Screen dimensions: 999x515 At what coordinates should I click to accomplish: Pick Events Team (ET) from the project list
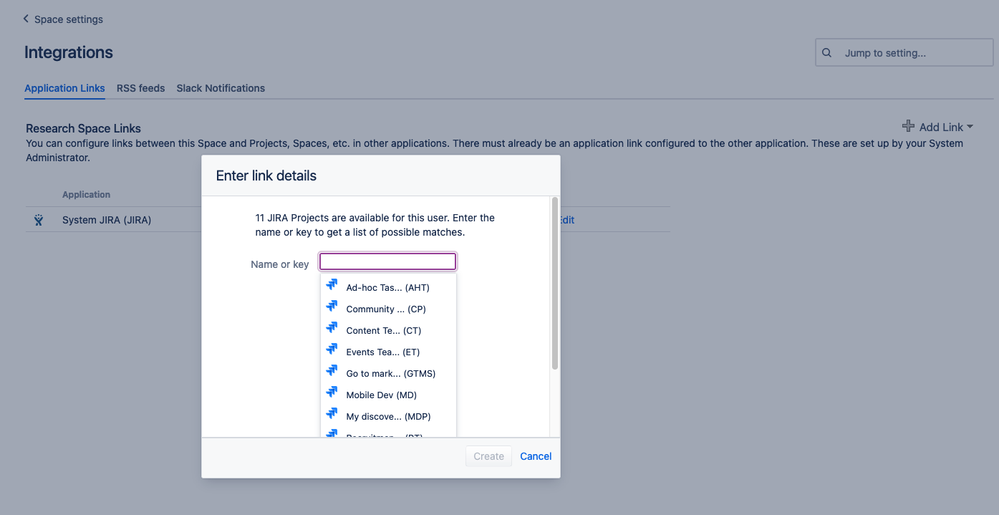coord(382,352)
